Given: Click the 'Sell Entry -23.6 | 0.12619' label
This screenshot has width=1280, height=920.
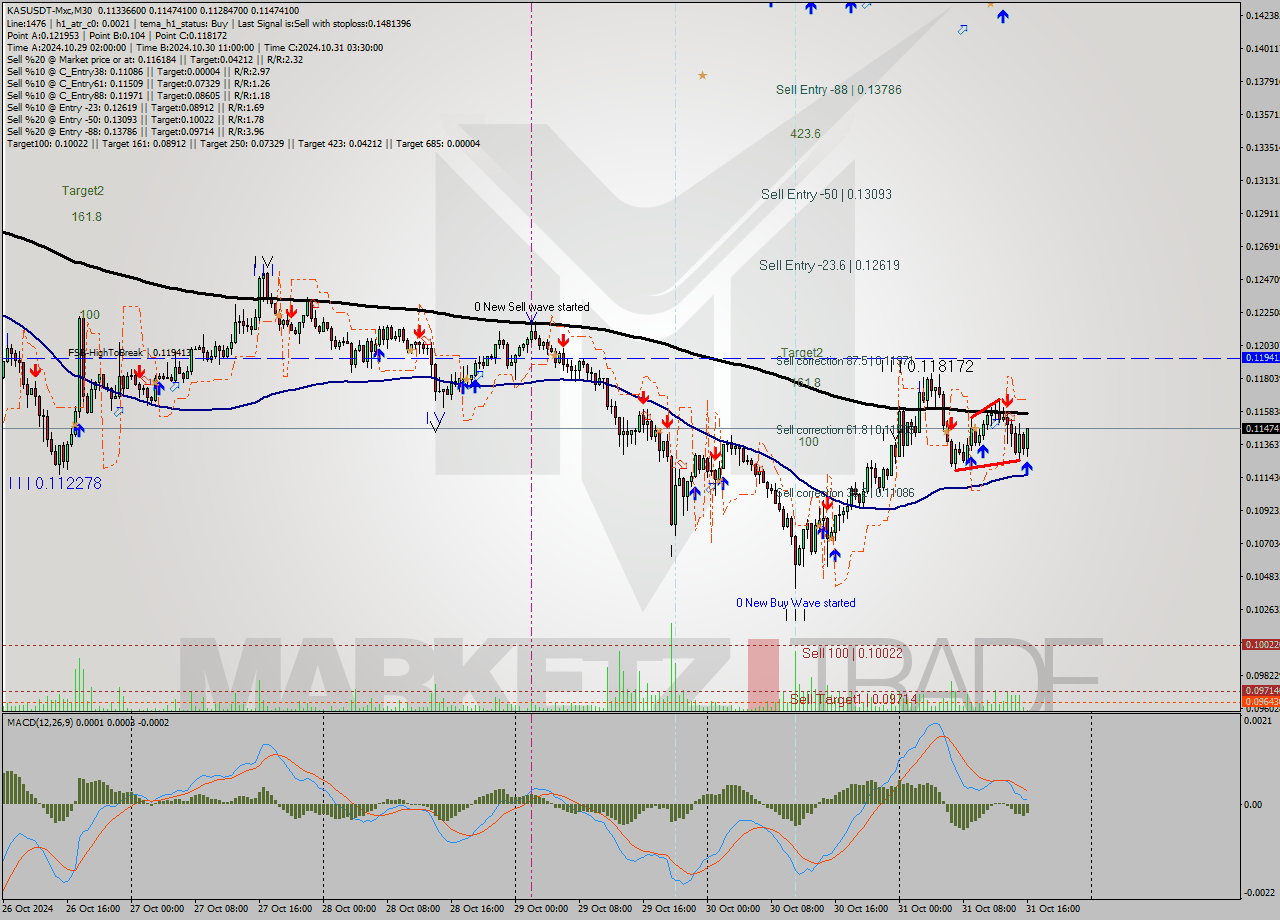Looking at the screenshot, I should pos(829,265).
